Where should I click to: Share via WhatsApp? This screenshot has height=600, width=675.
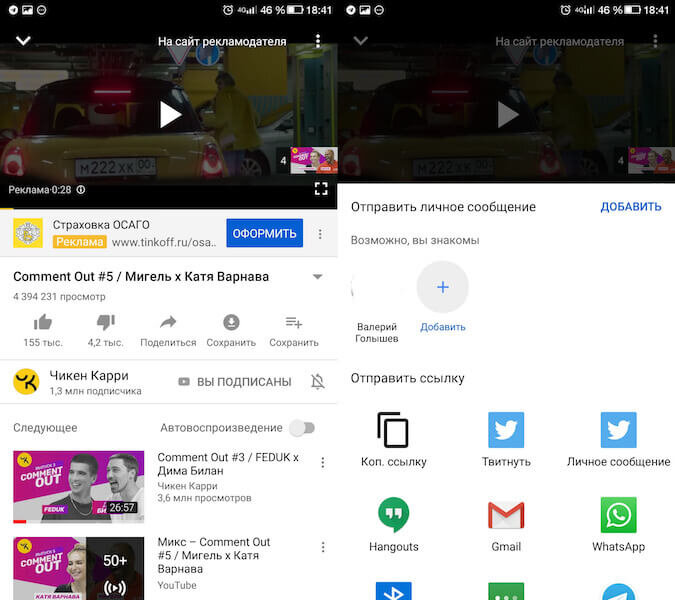[x=618, y=515]
